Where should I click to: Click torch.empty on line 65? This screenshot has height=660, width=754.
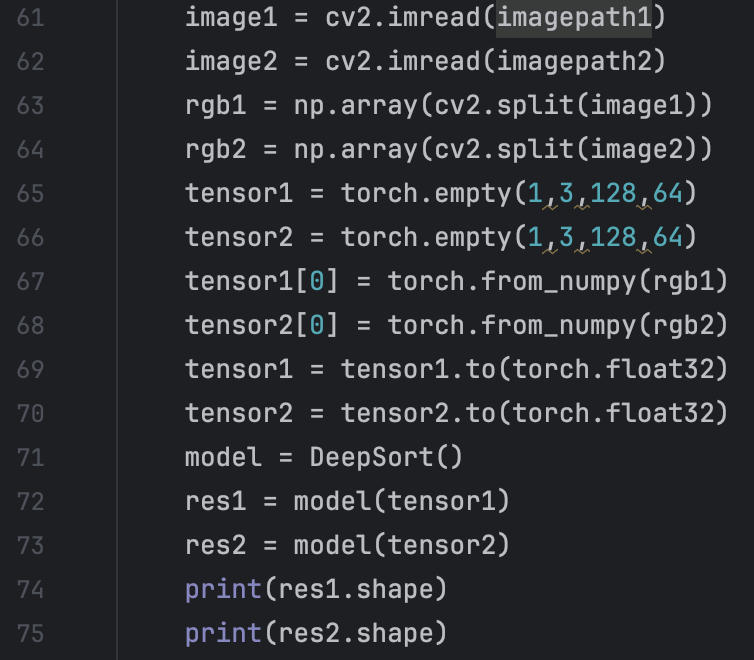click(426, 193)
